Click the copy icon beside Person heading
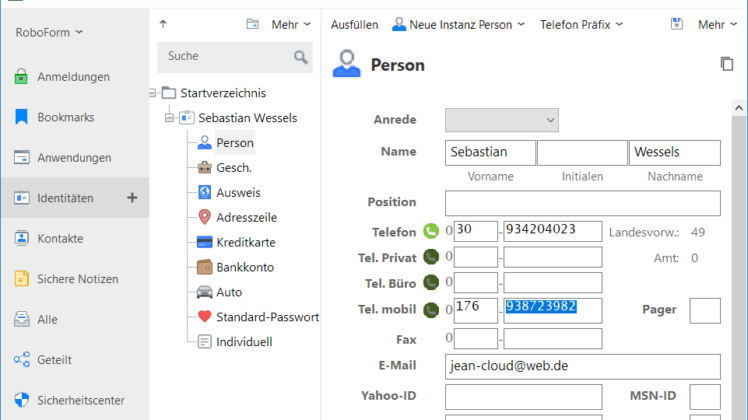748x420 pixels. pos(727,64)
